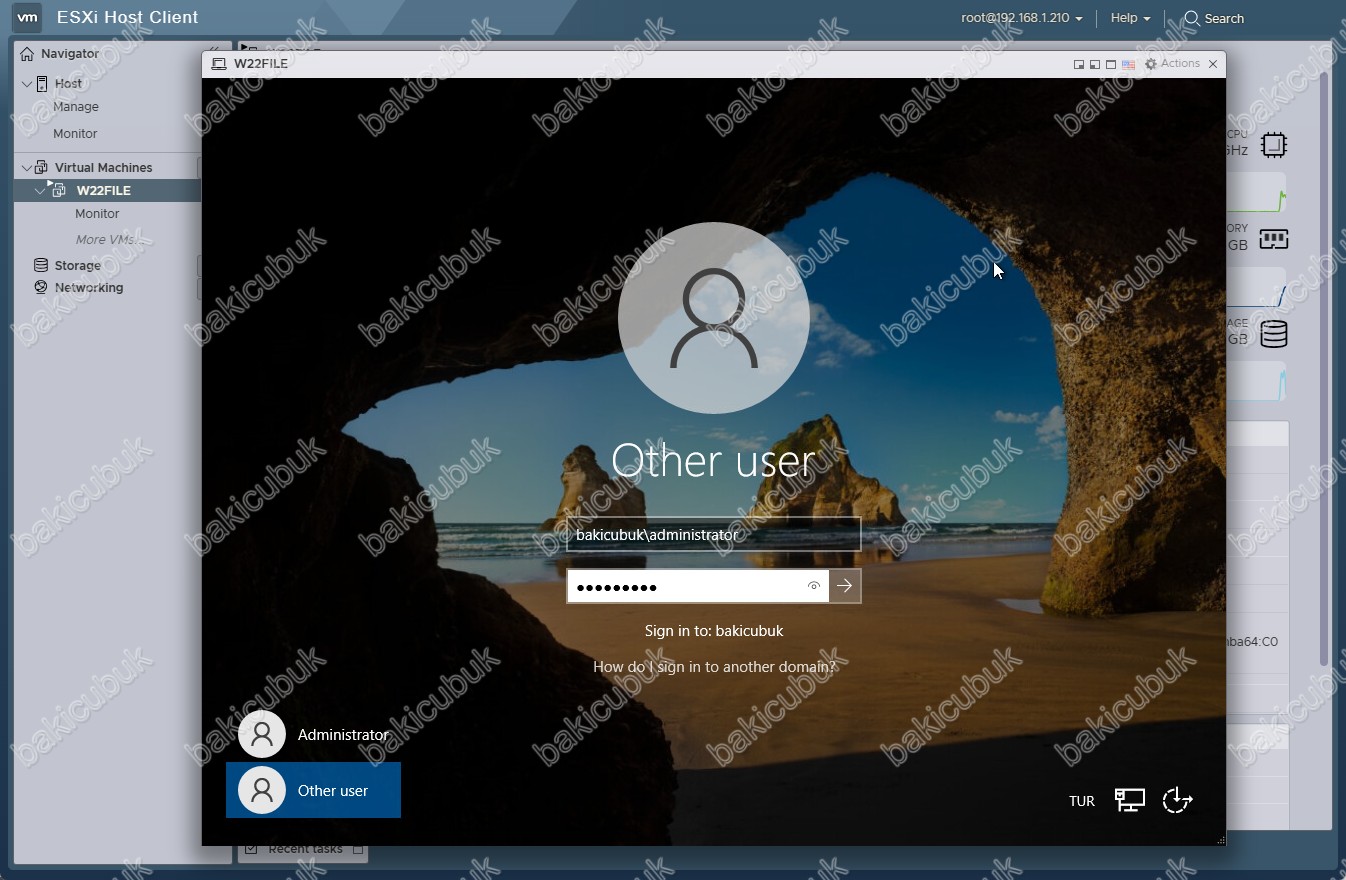
Task: Select W22FILE VM in the navigator
Action: (x=104, y=190)
